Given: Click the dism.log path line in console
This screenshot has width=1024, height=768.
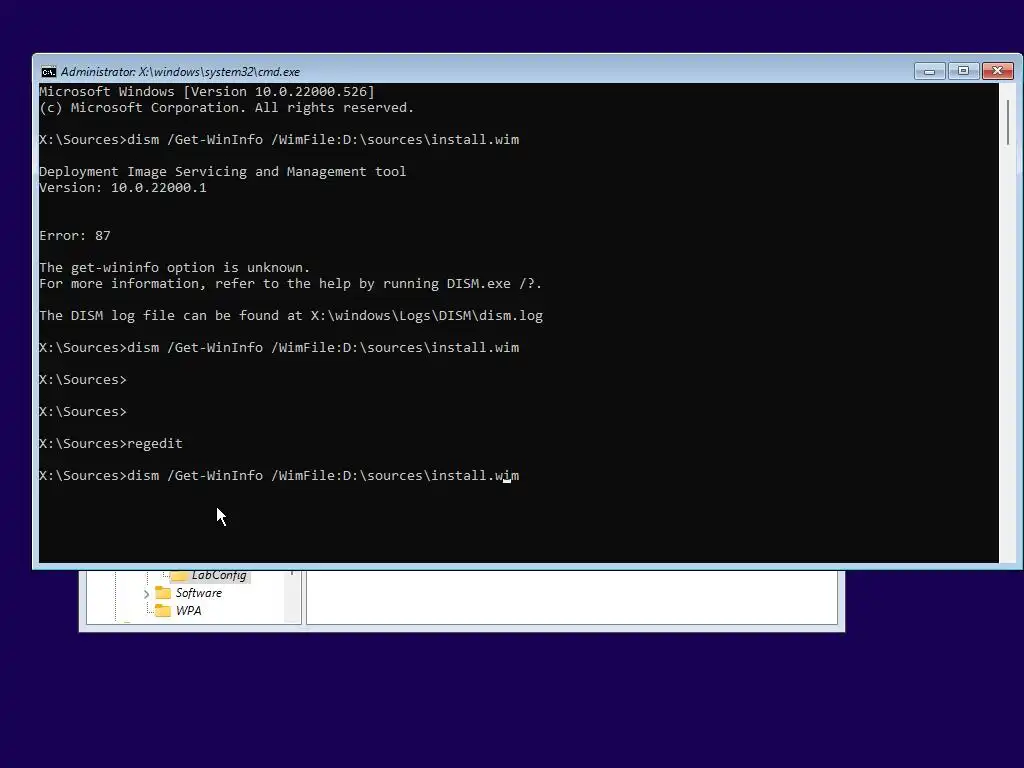Looking at the screenshot, I should pos(291,315).
